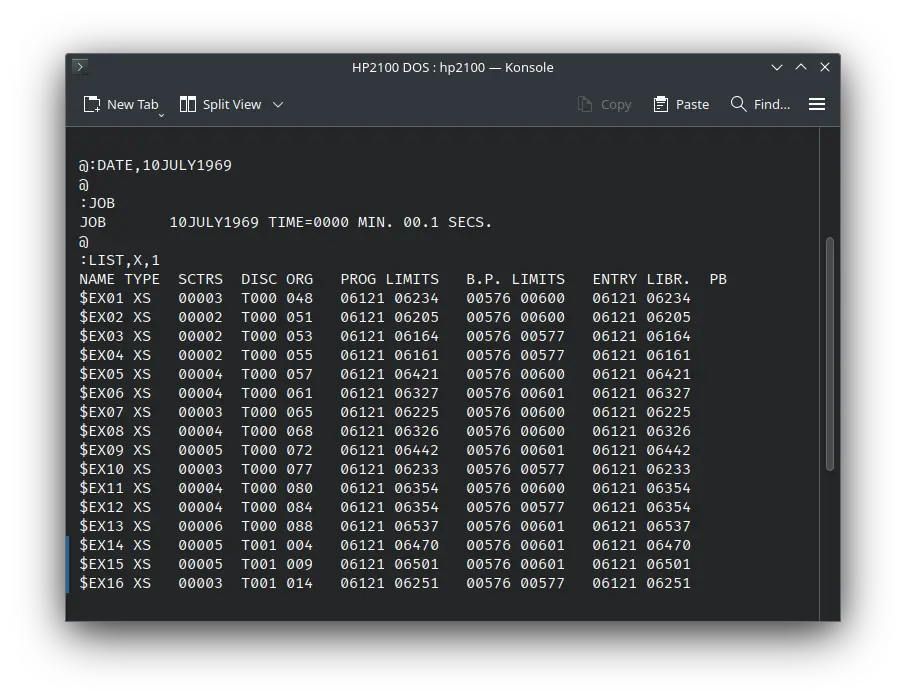Screen dimensions: 907x700
Task: Click the Paste clipboard icon
Action: [659, 103]
